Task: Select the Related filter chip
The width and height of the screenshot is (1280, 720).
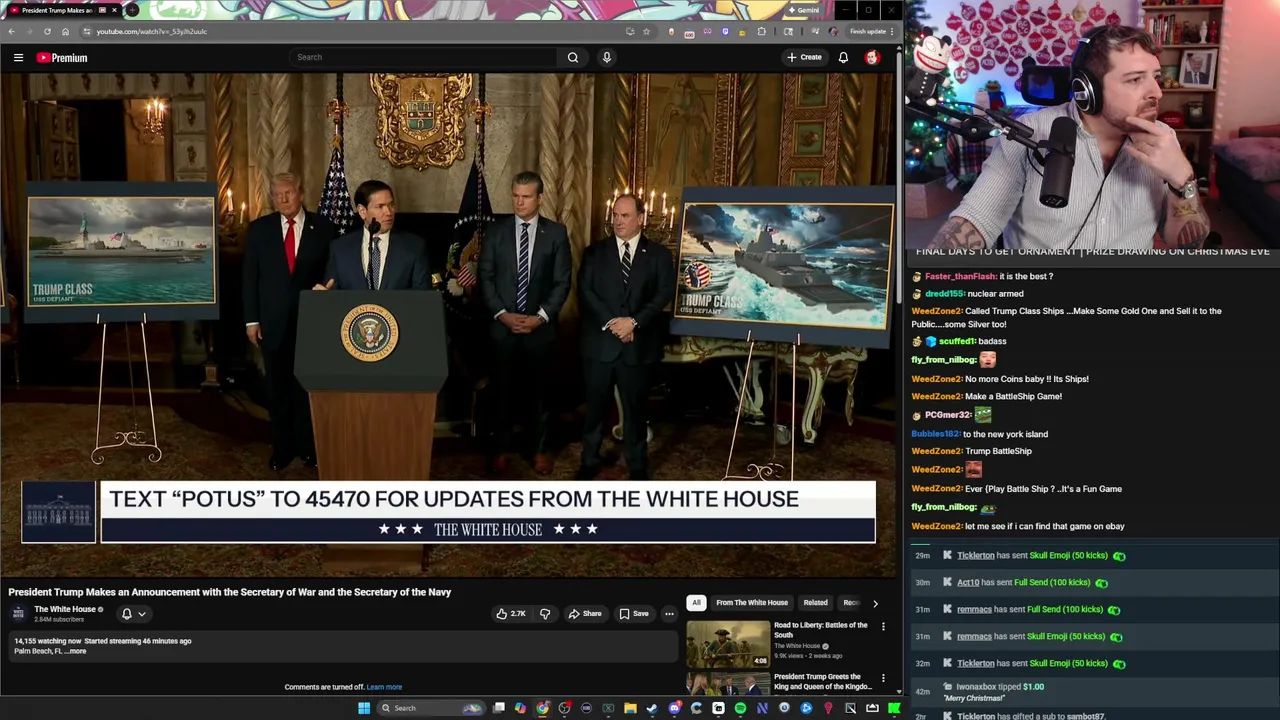Action: (815, 603)
